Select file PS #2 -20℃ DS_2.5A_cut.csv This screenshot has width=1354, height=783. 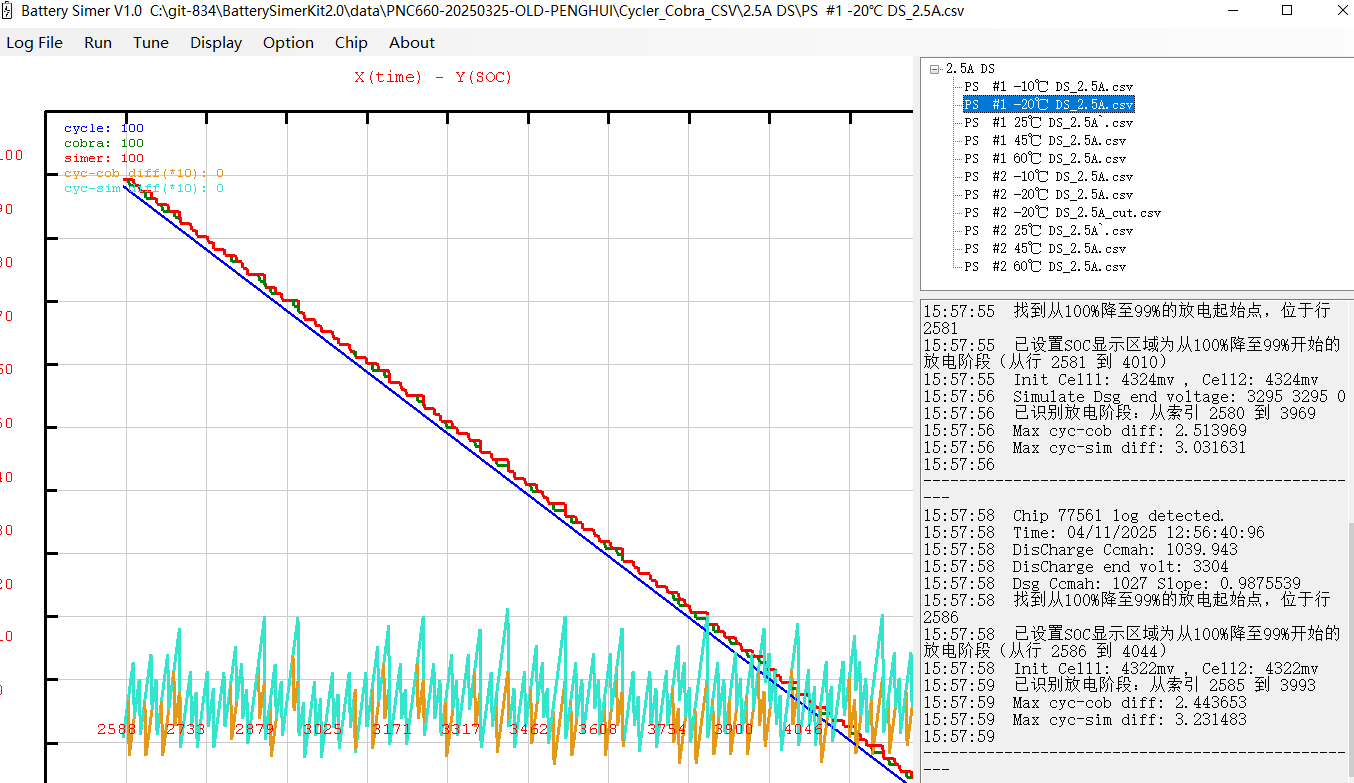(1062, 212)
